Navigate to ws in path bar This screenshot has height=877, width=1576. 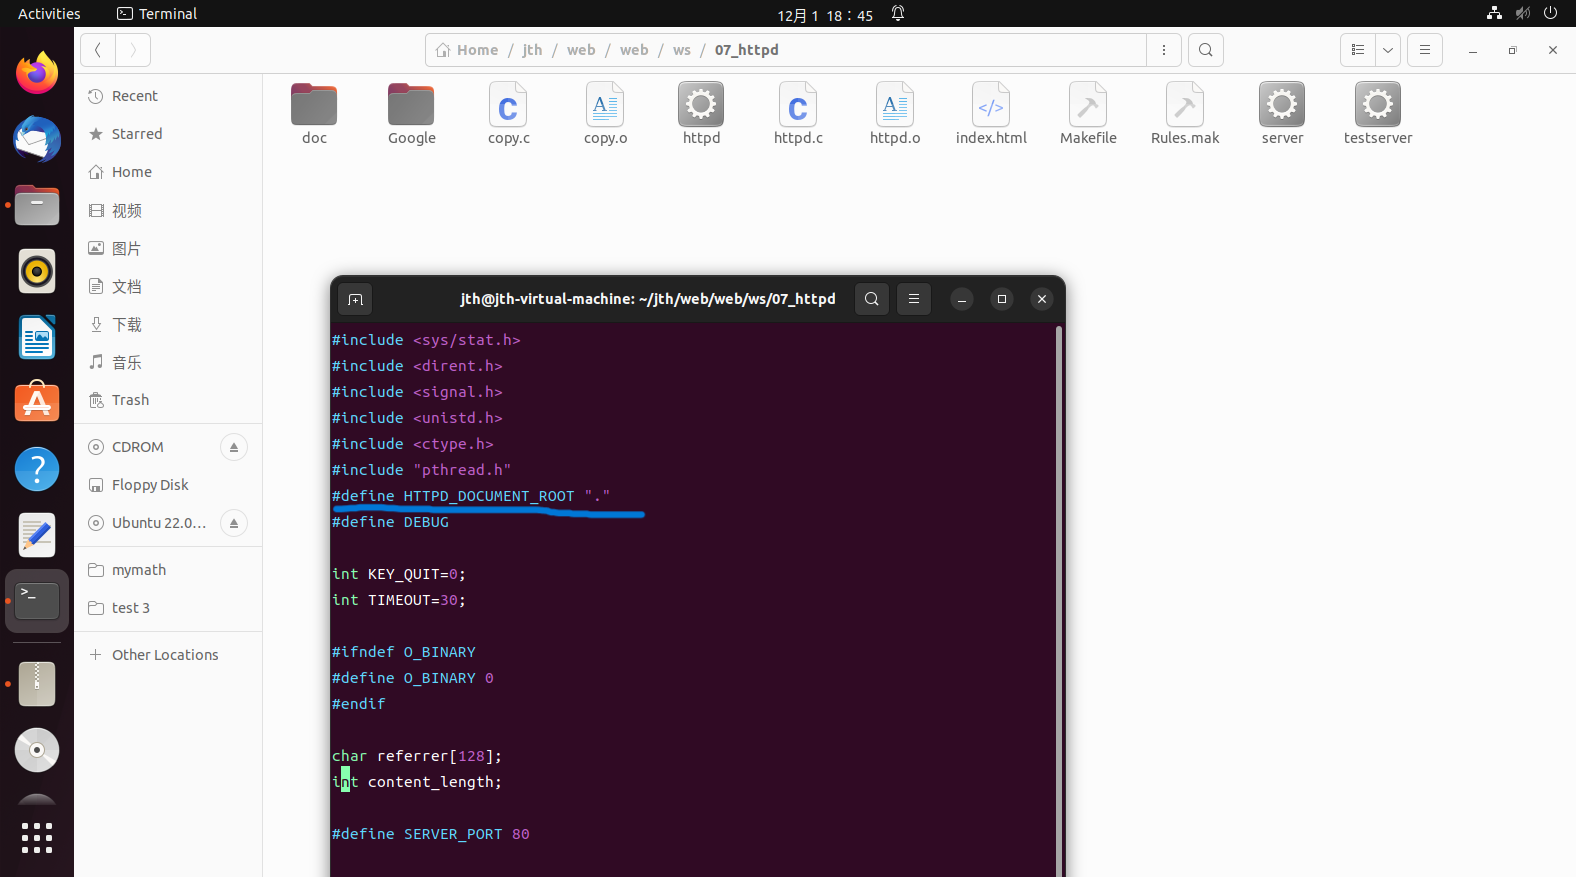point(682,50)
